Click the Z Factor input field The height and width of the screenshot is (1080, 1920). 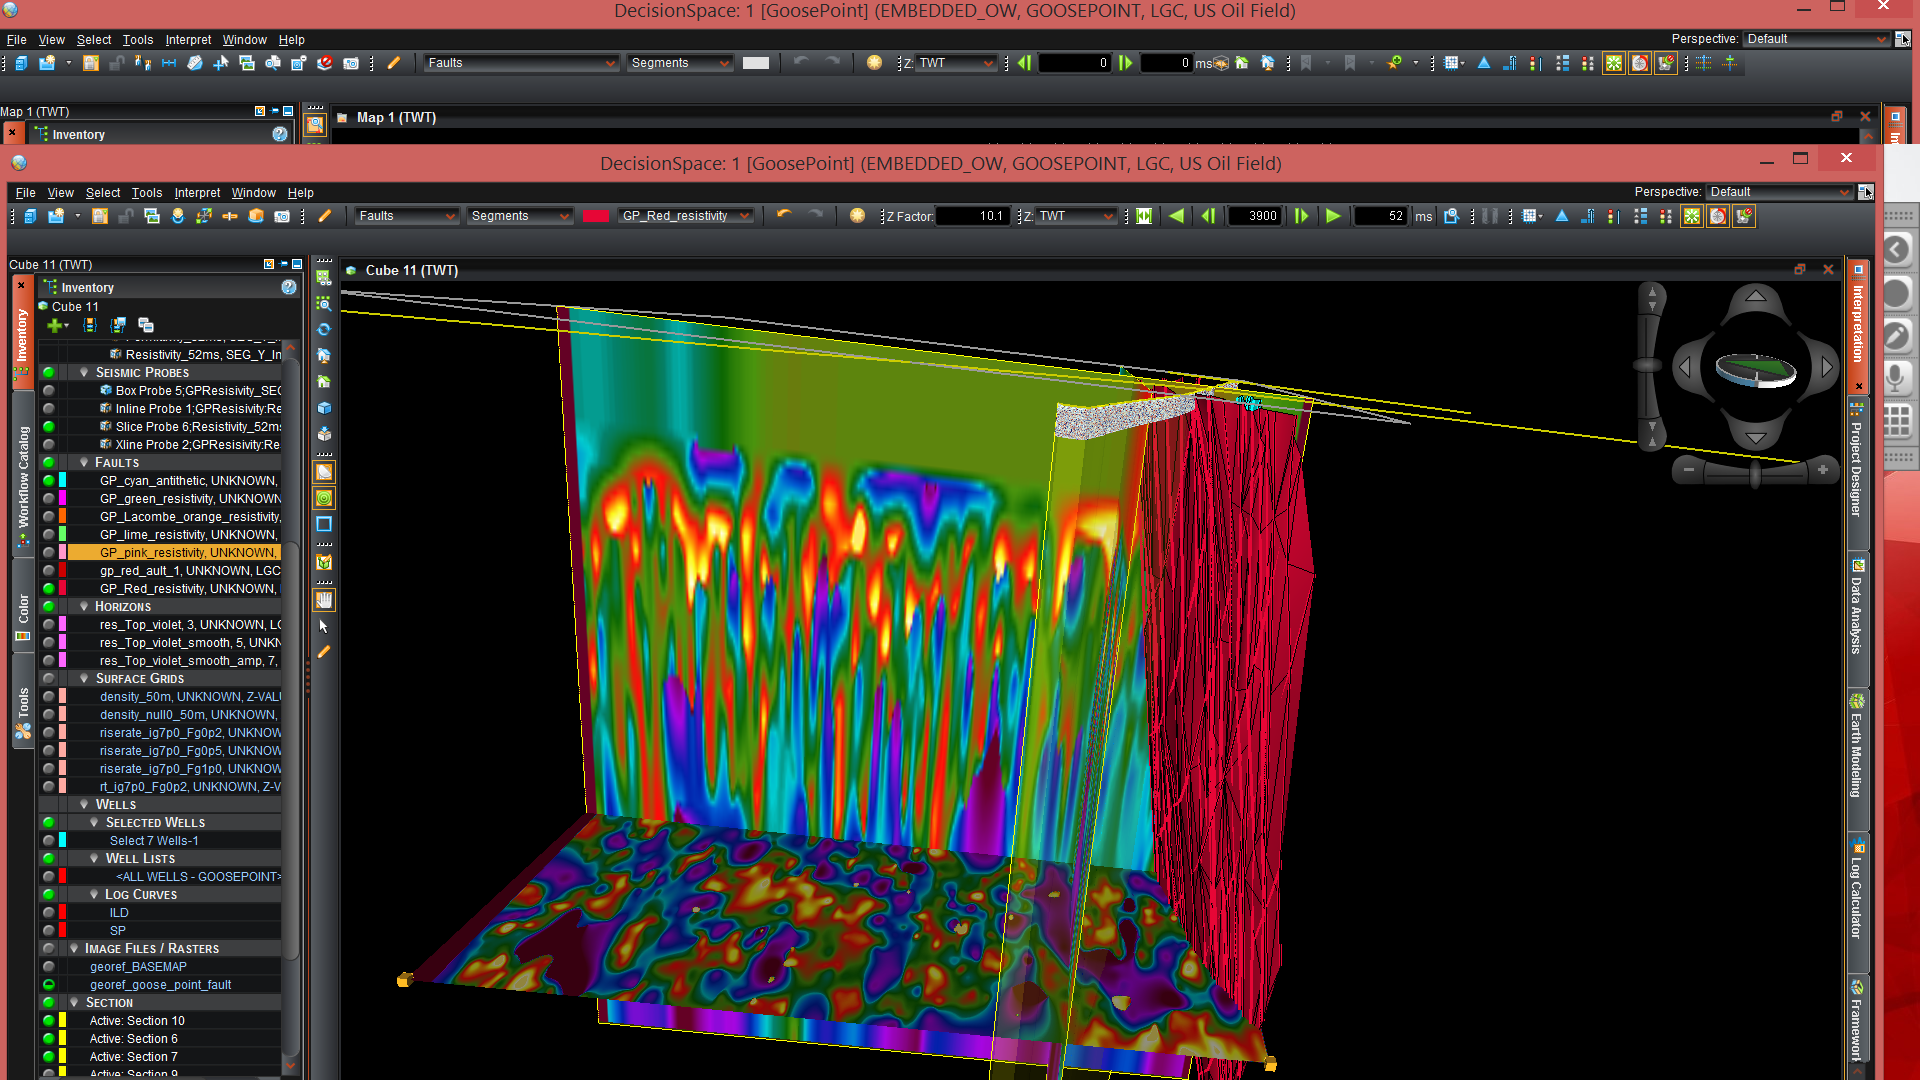point(972,216)
